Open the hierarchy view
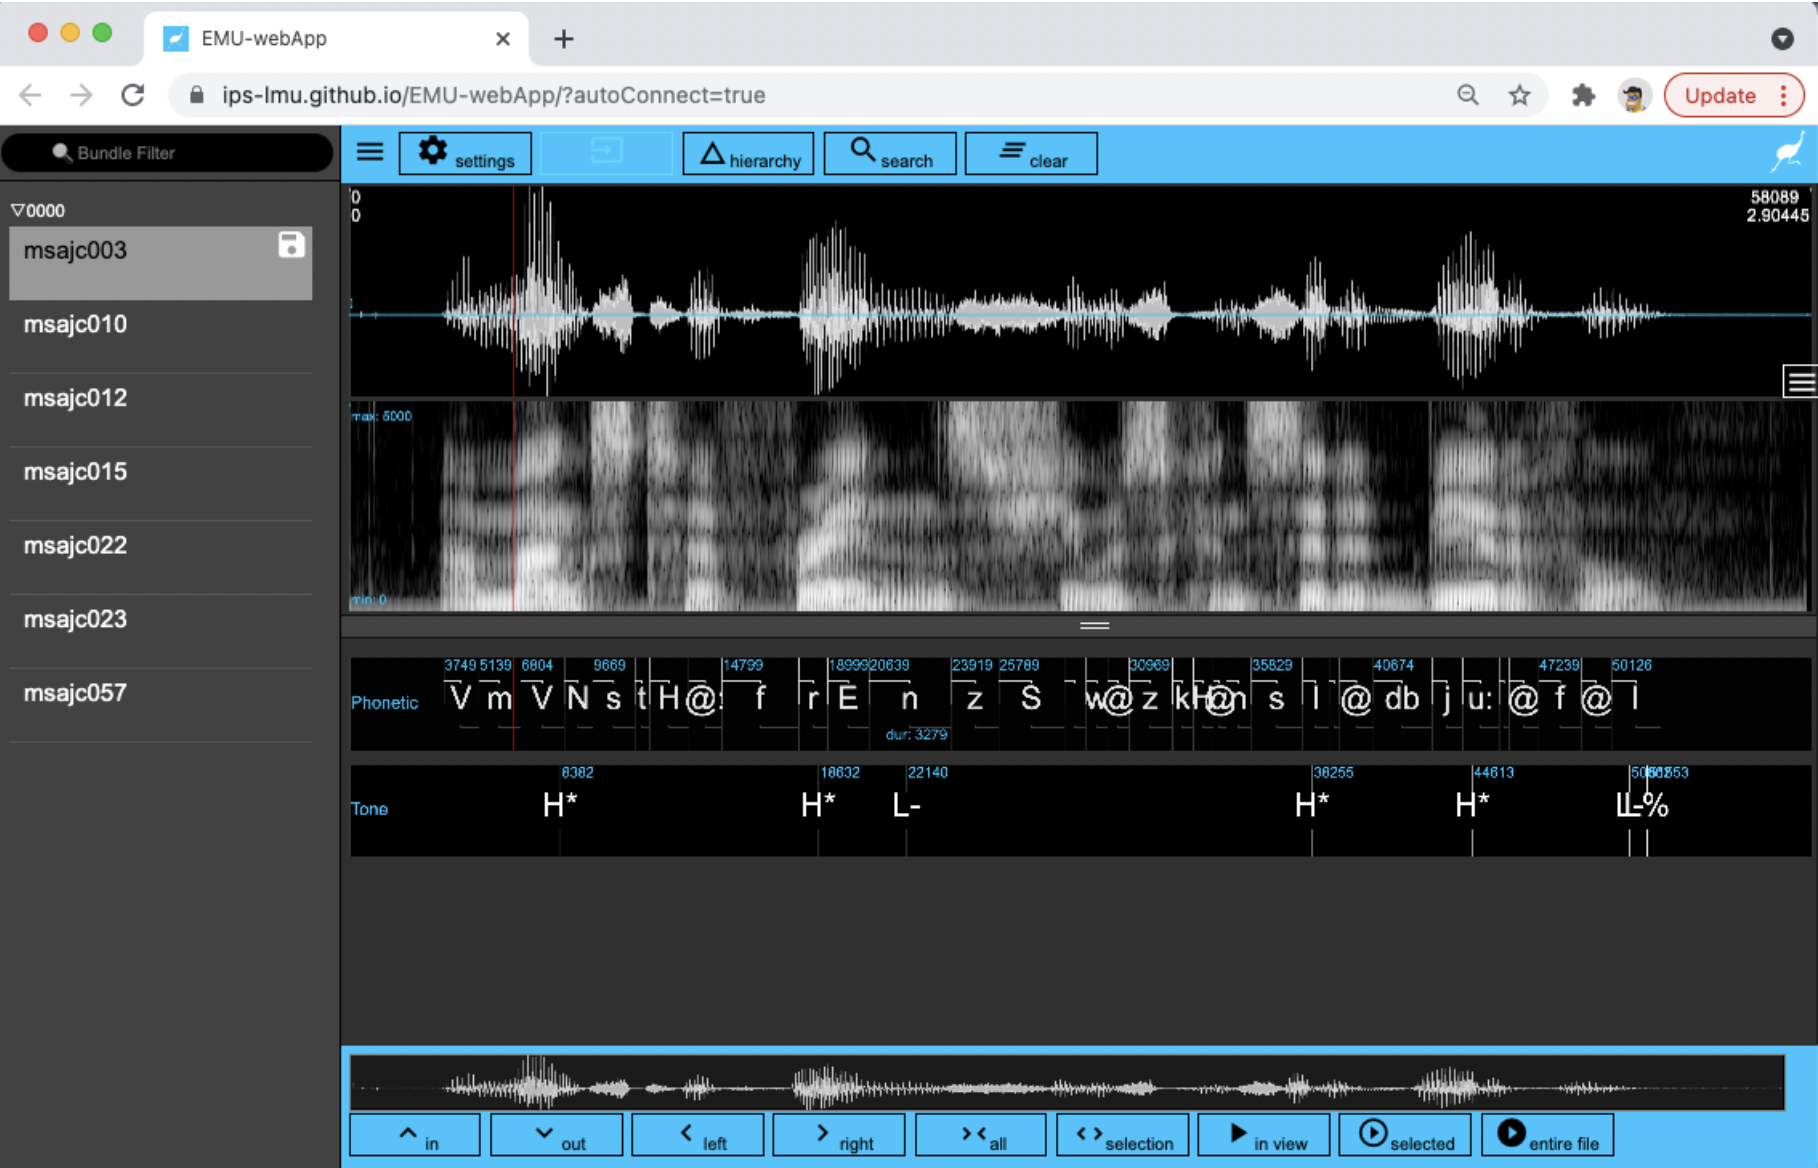1818x1168 pixels. [748, 154]
